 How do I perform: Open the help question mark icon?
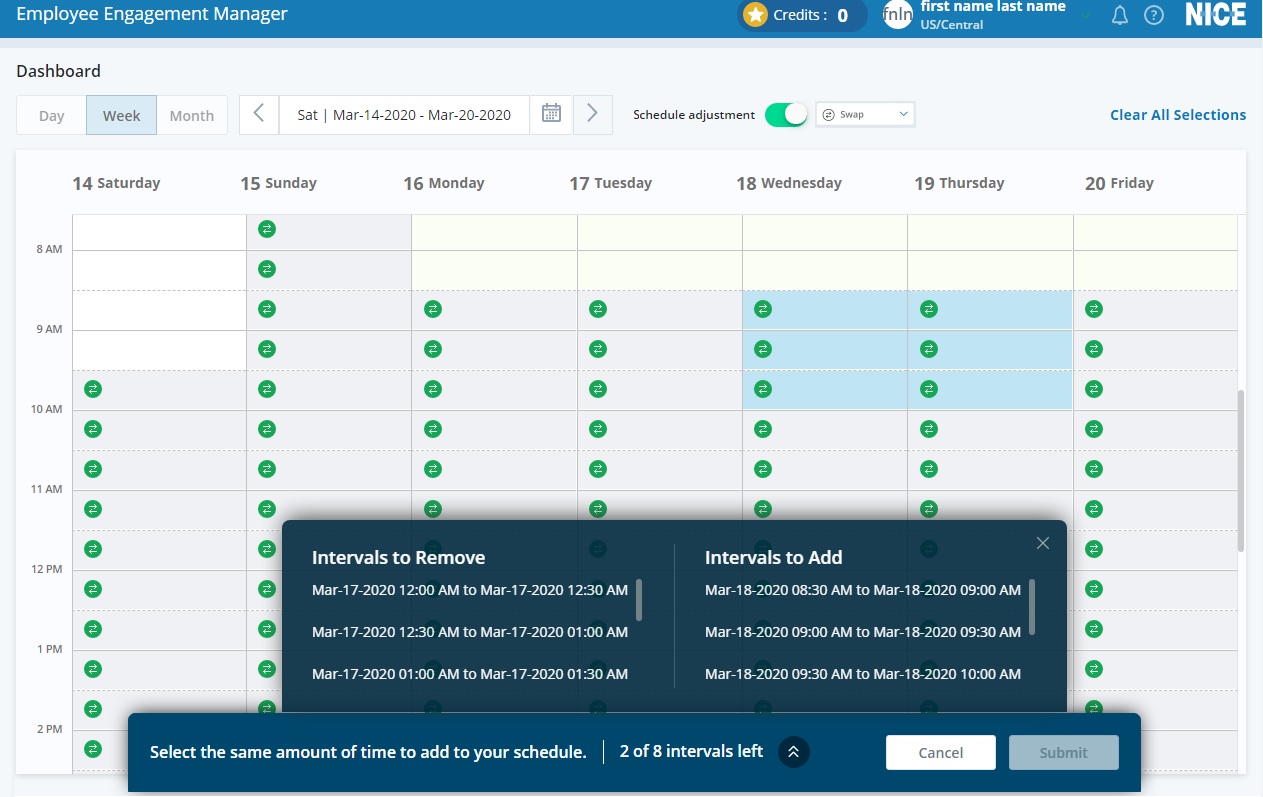pos(1154,15)
